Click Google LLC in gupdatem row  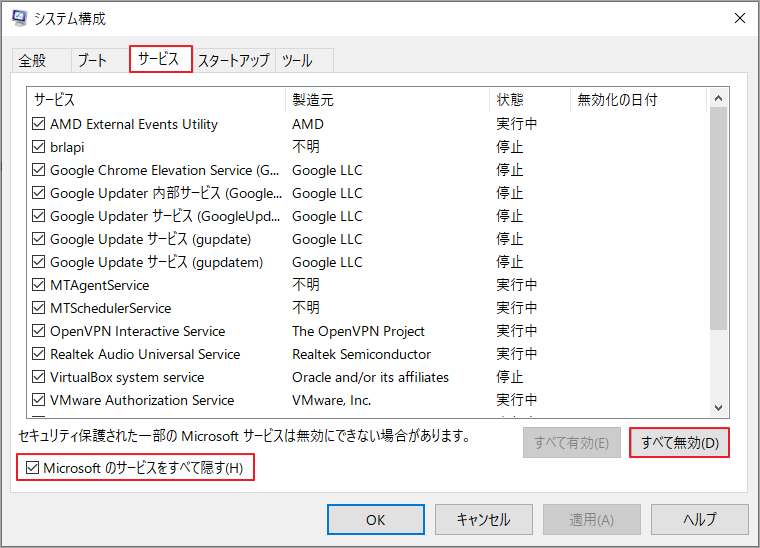point(327,262)
